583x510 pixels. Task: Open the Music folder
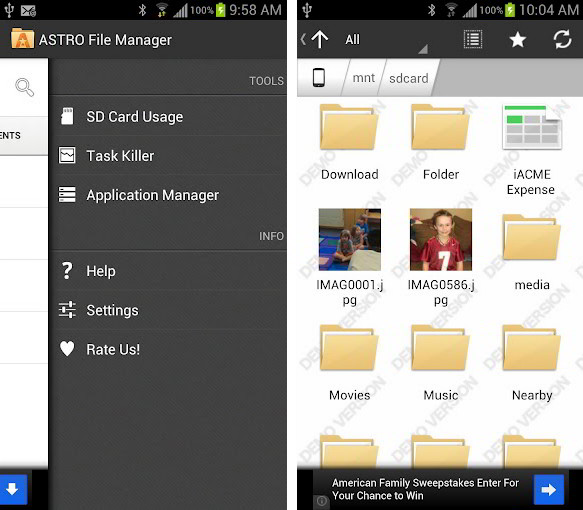441,363
